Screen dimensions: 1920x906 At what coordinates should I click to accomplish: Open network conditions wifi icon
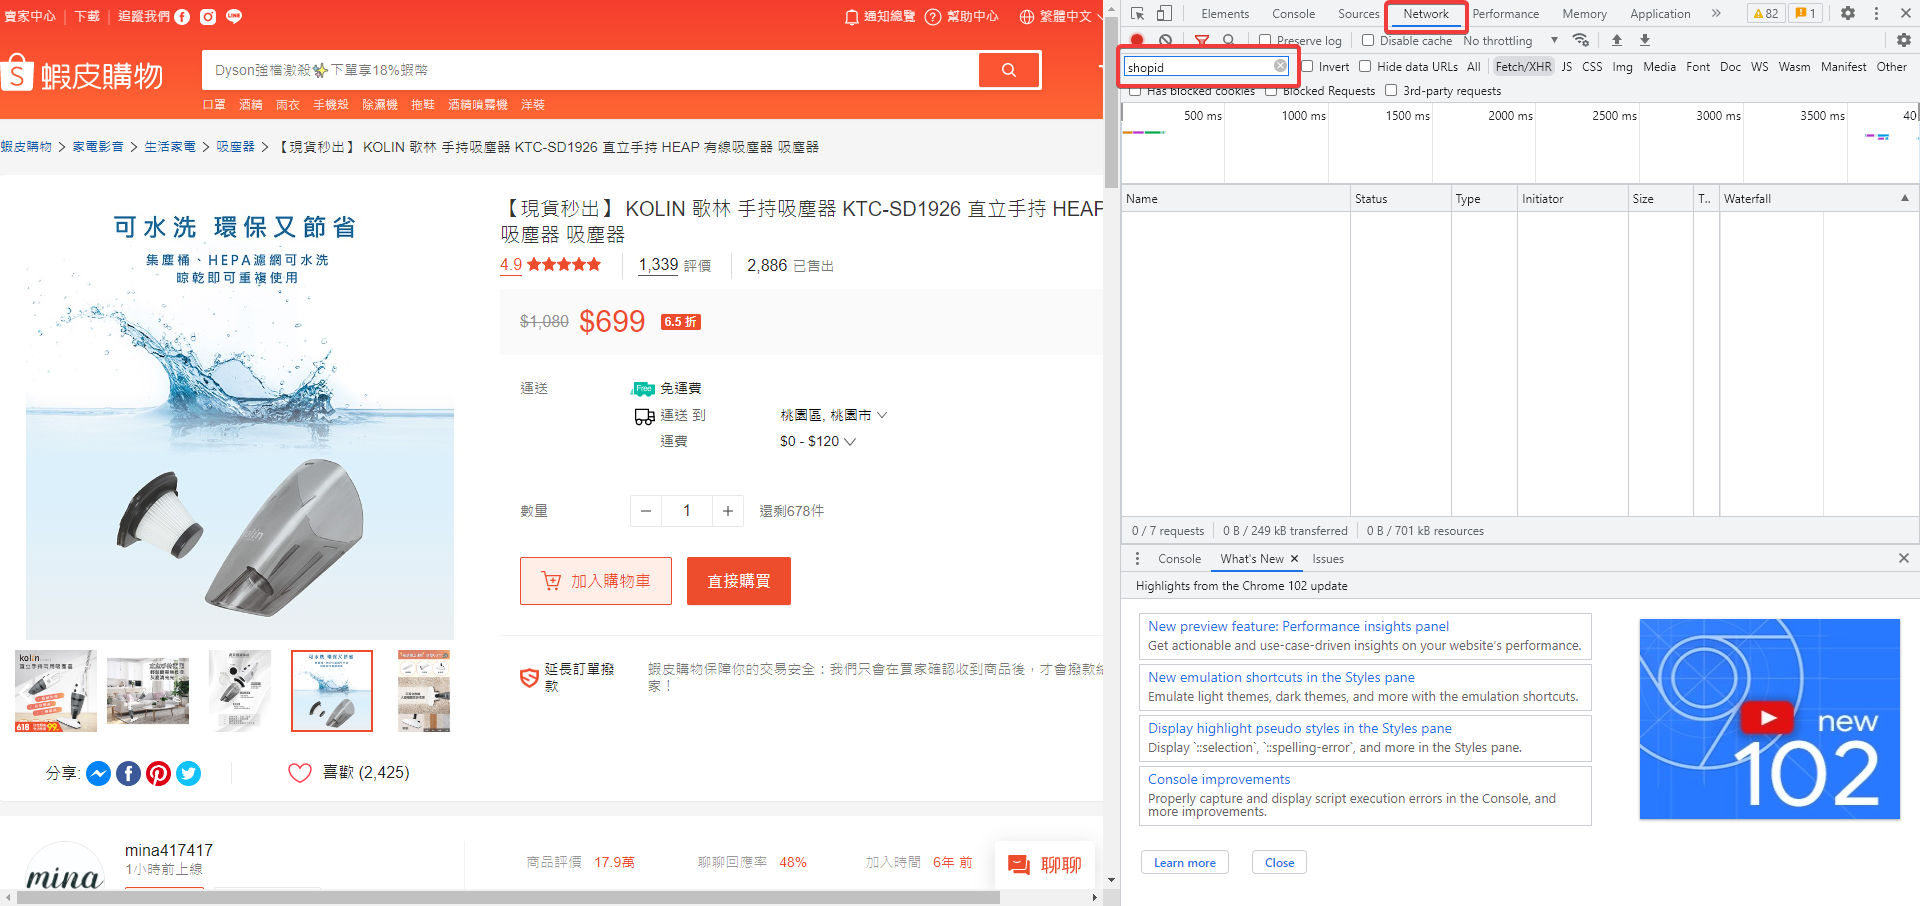tap(1581, 40)
